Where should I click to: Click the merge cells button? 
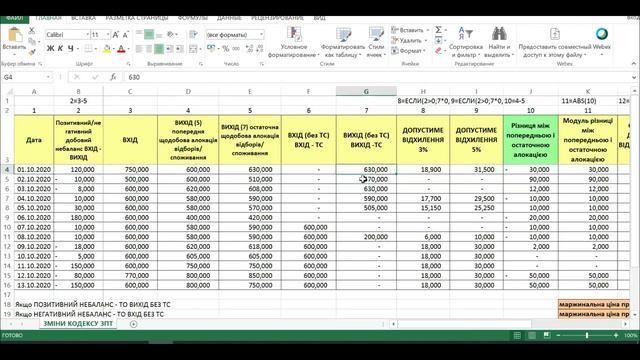pyautogui.click(x=193, y=49)
